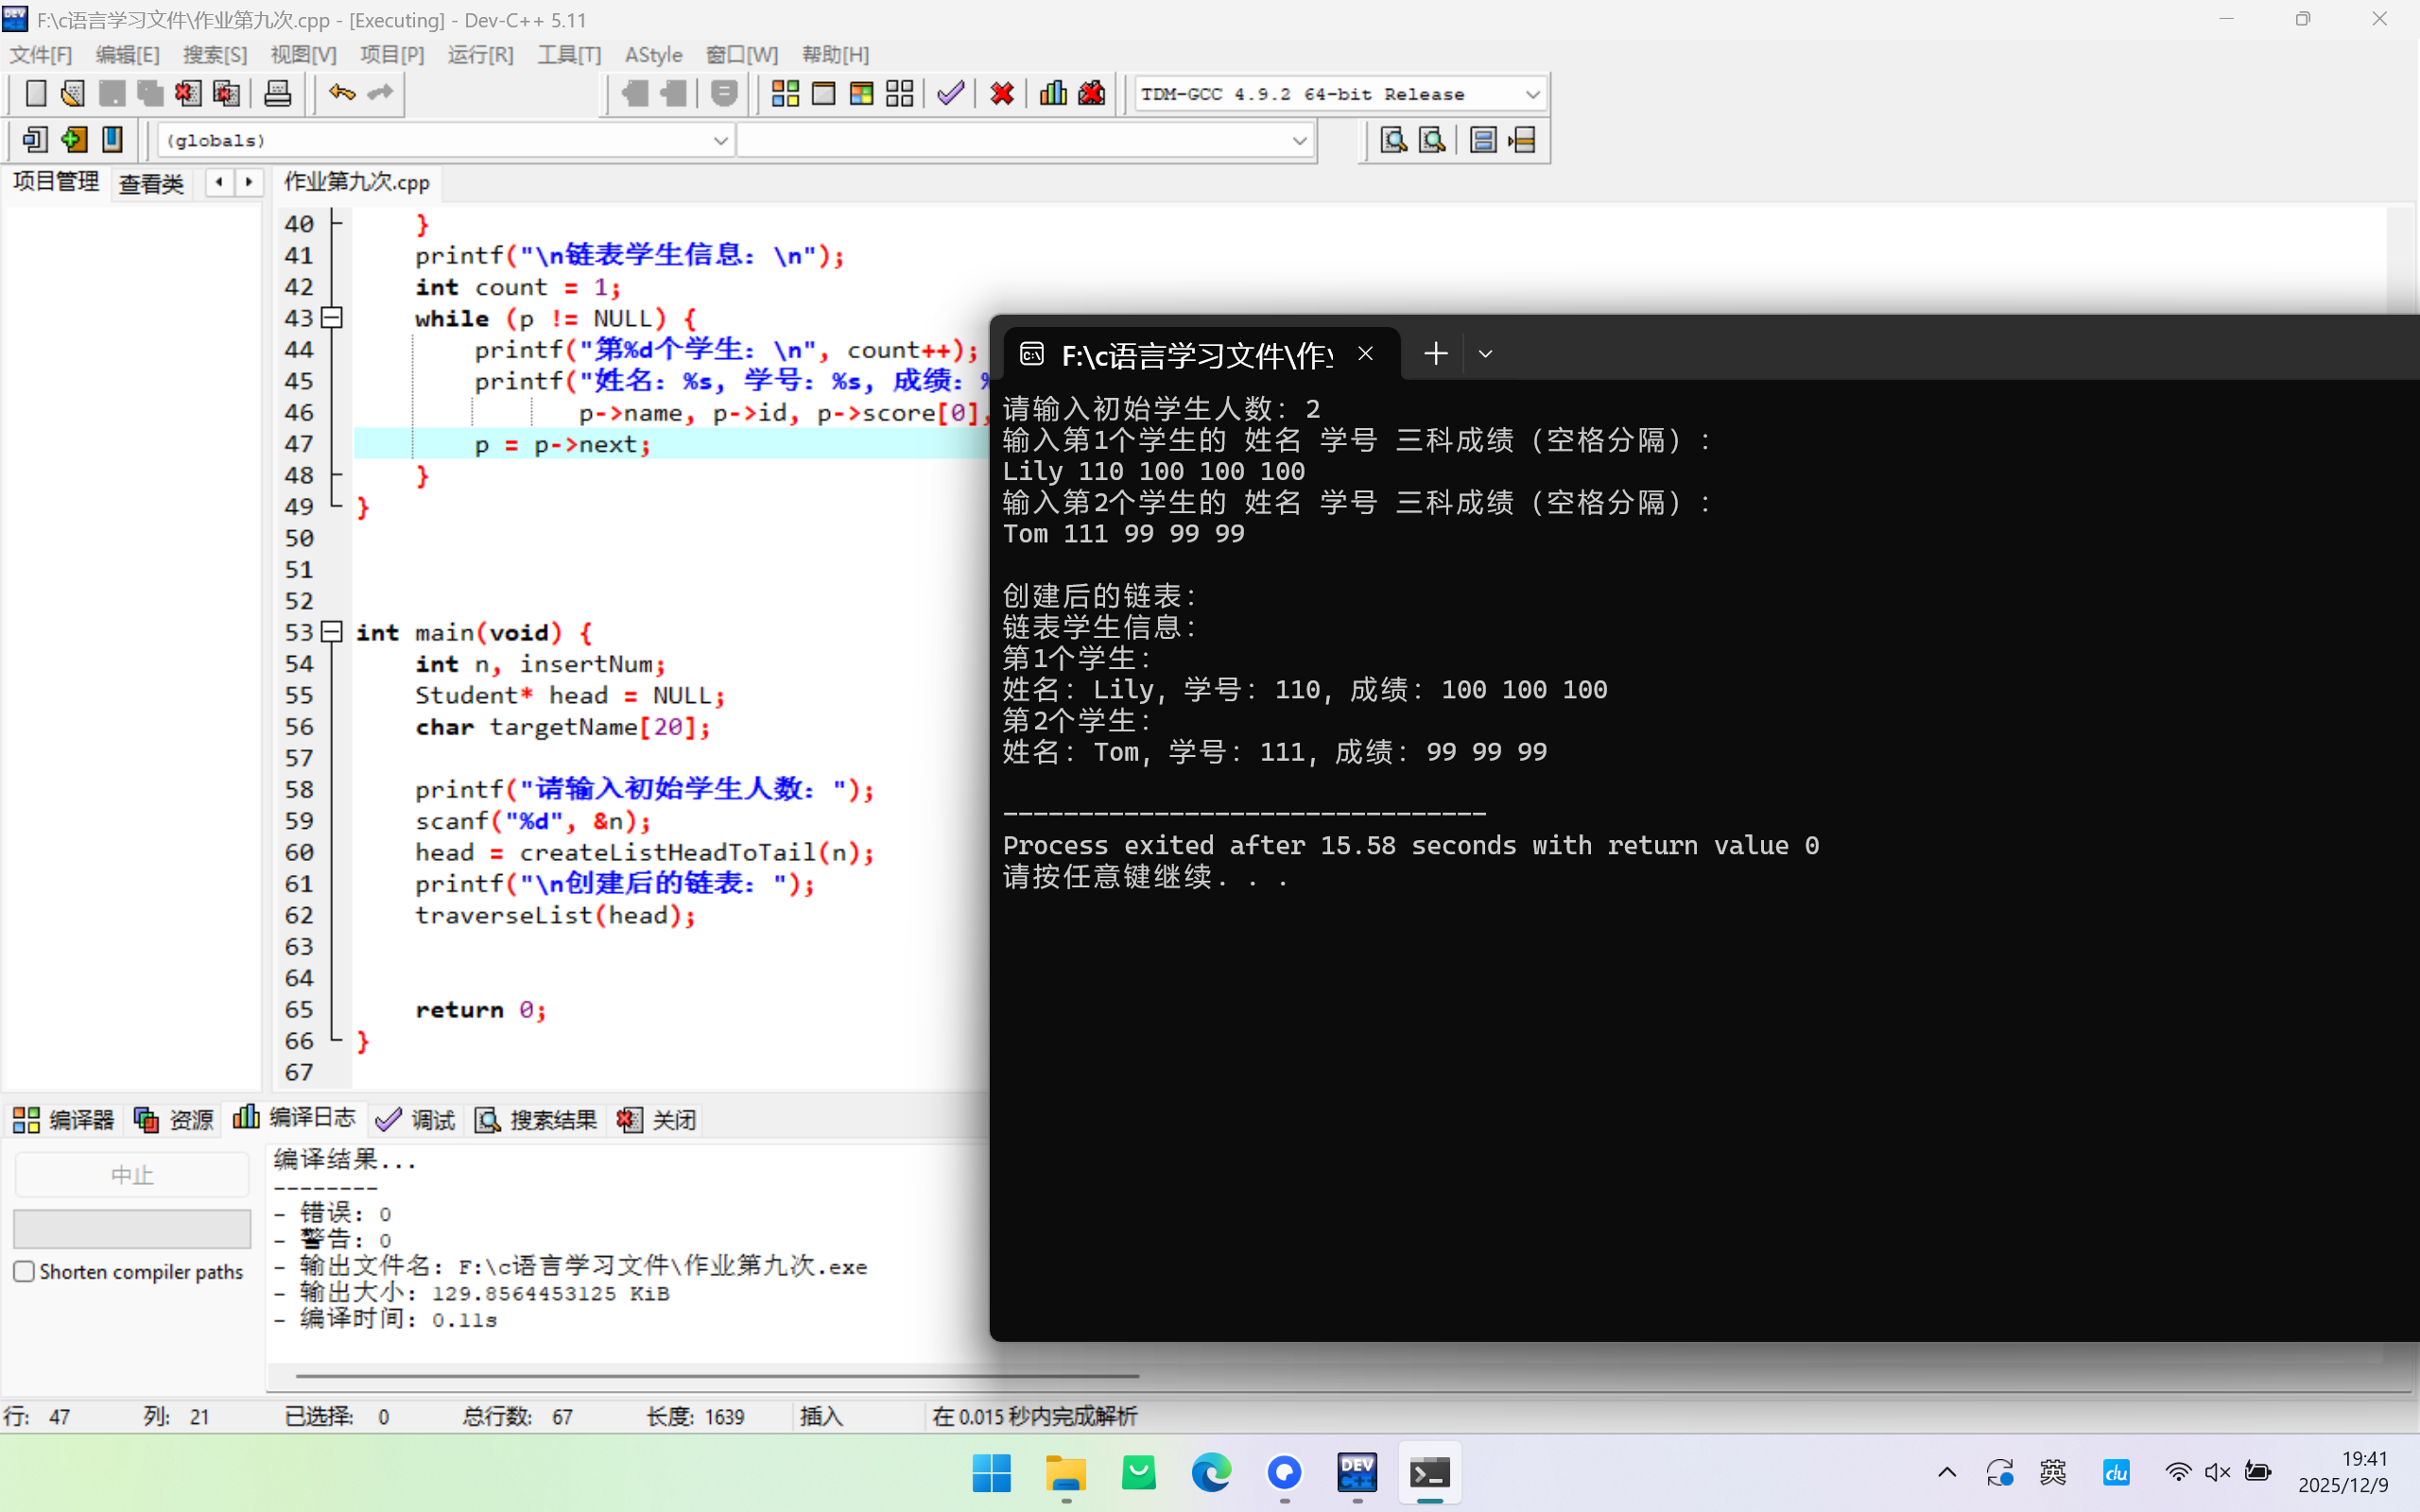This screenshot has width=2420, height=1512.
Task: Open the 运行[R] menu
Action: pyautogui.click(x=480, y=54)
